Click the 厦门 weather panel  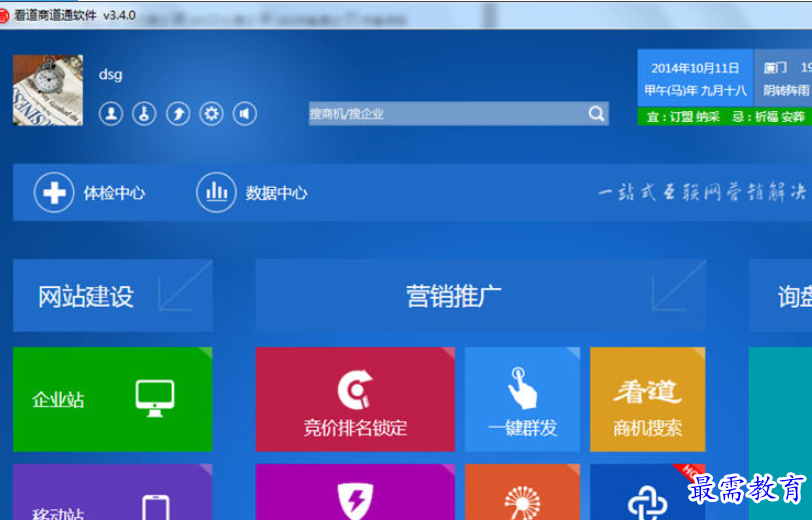tap(783, 78)
